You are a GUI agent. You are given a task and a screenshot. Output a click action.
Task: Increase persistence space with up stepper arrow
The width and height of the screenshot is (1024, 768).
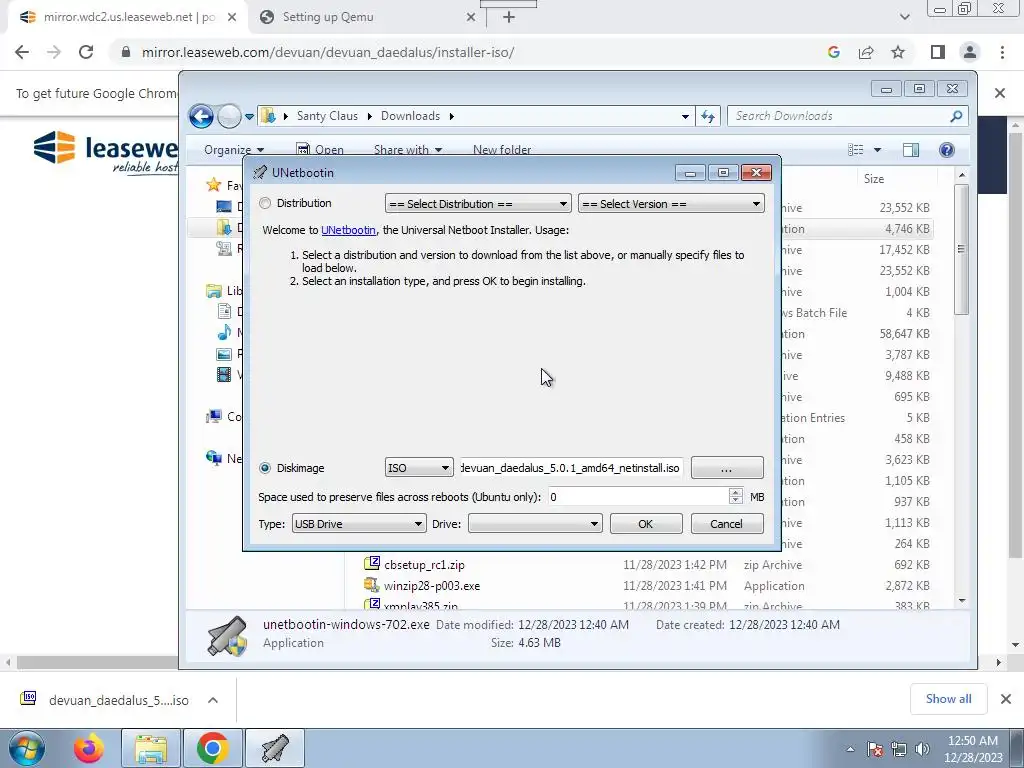tap(736, 492)
